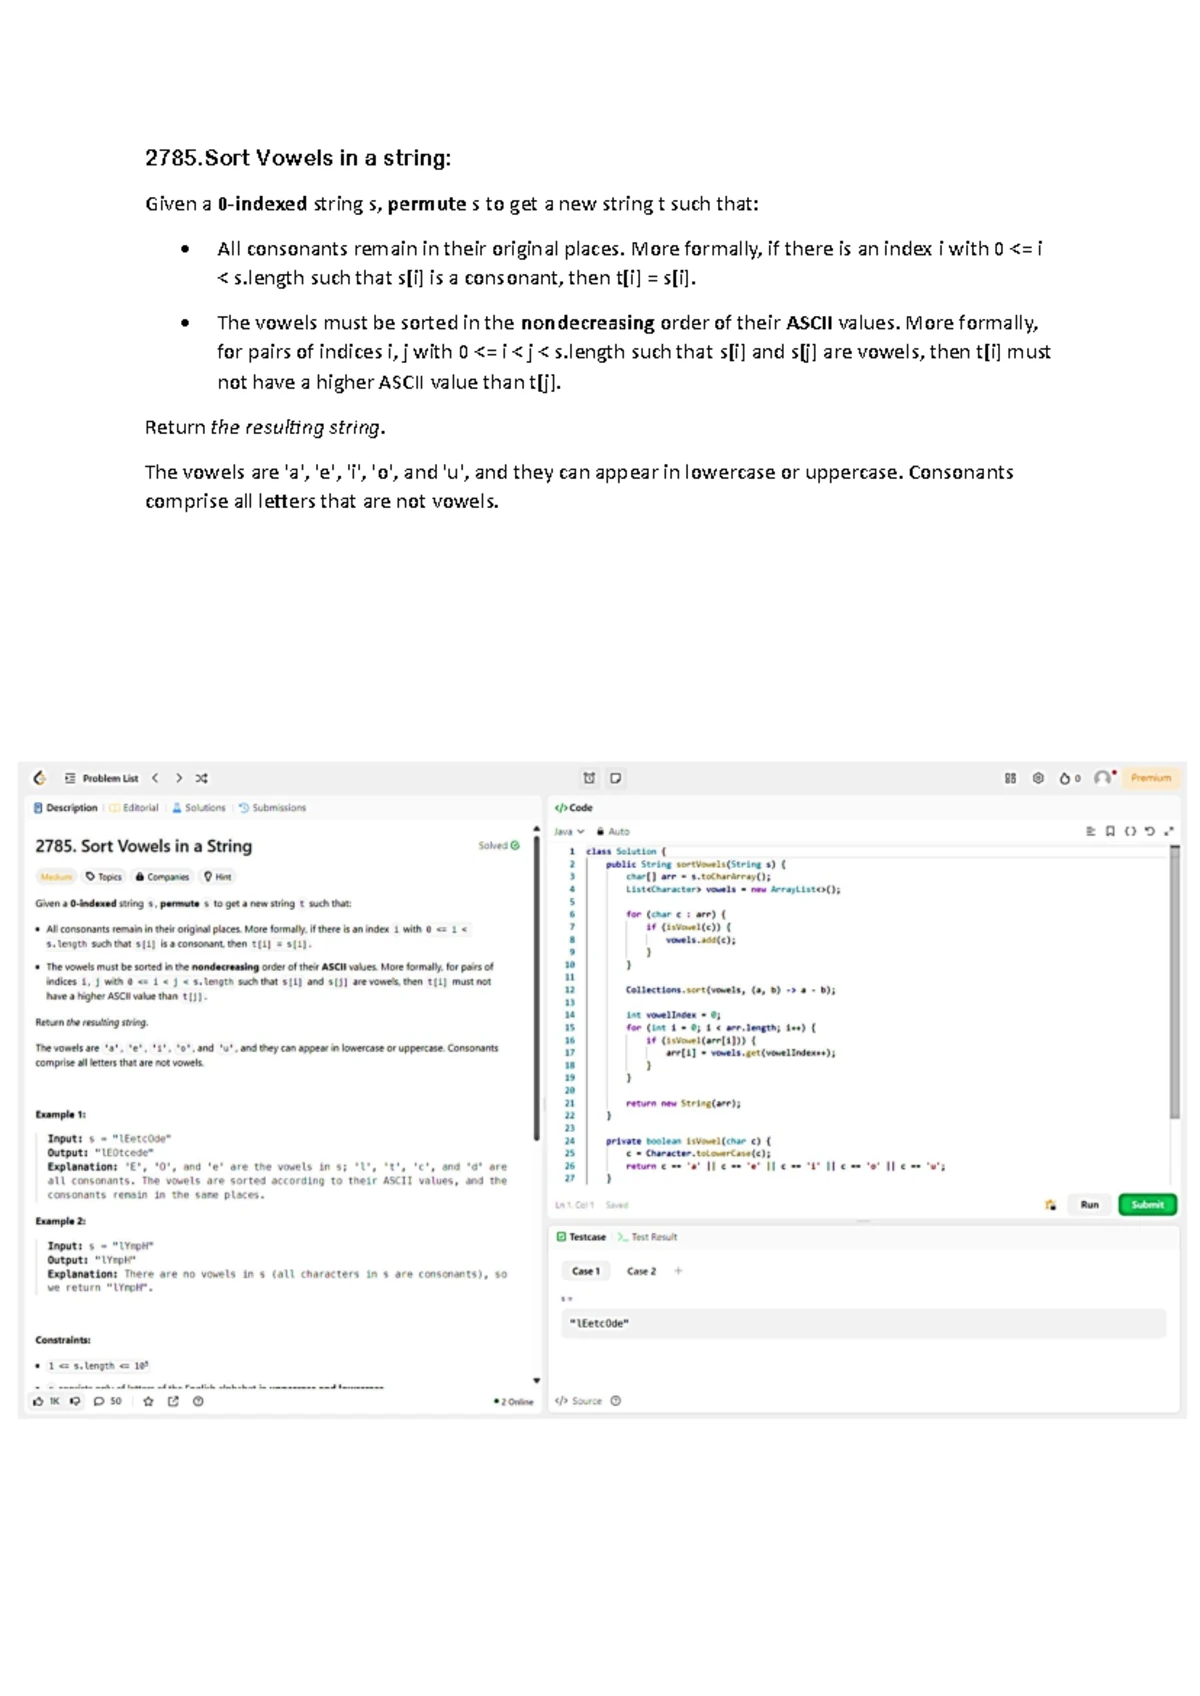This screenshot has height=1696, width=1200.
Task: Open the layout grid icon
Action: click(x=1010, y=778)
